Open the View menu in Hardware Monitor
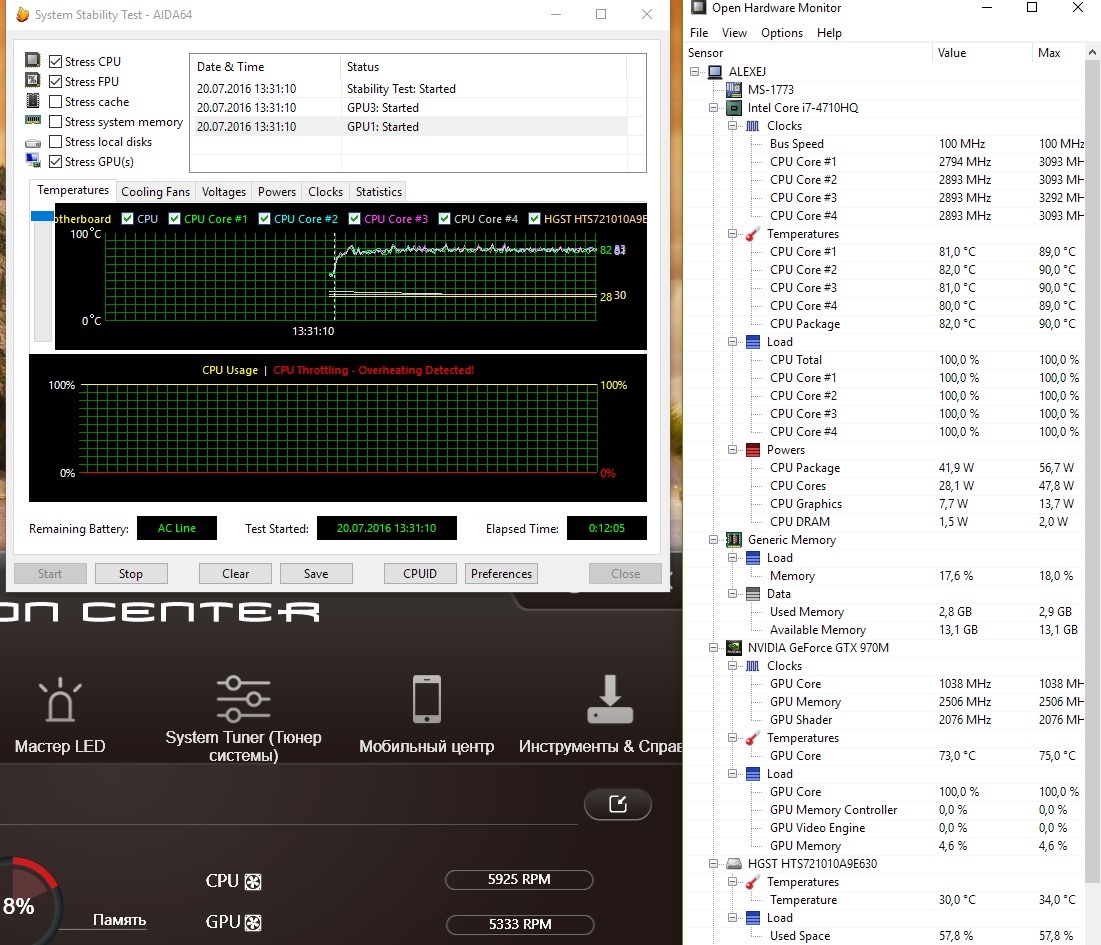 [734, 33]
